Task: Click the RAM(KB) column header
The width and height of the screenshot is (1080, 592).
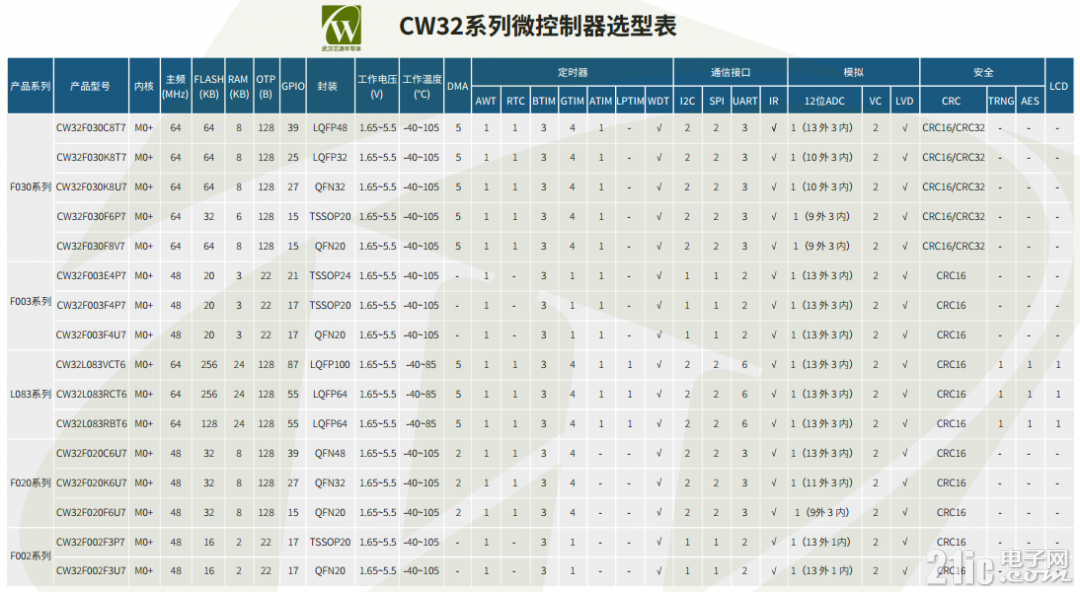Action: tap(238, 86)
